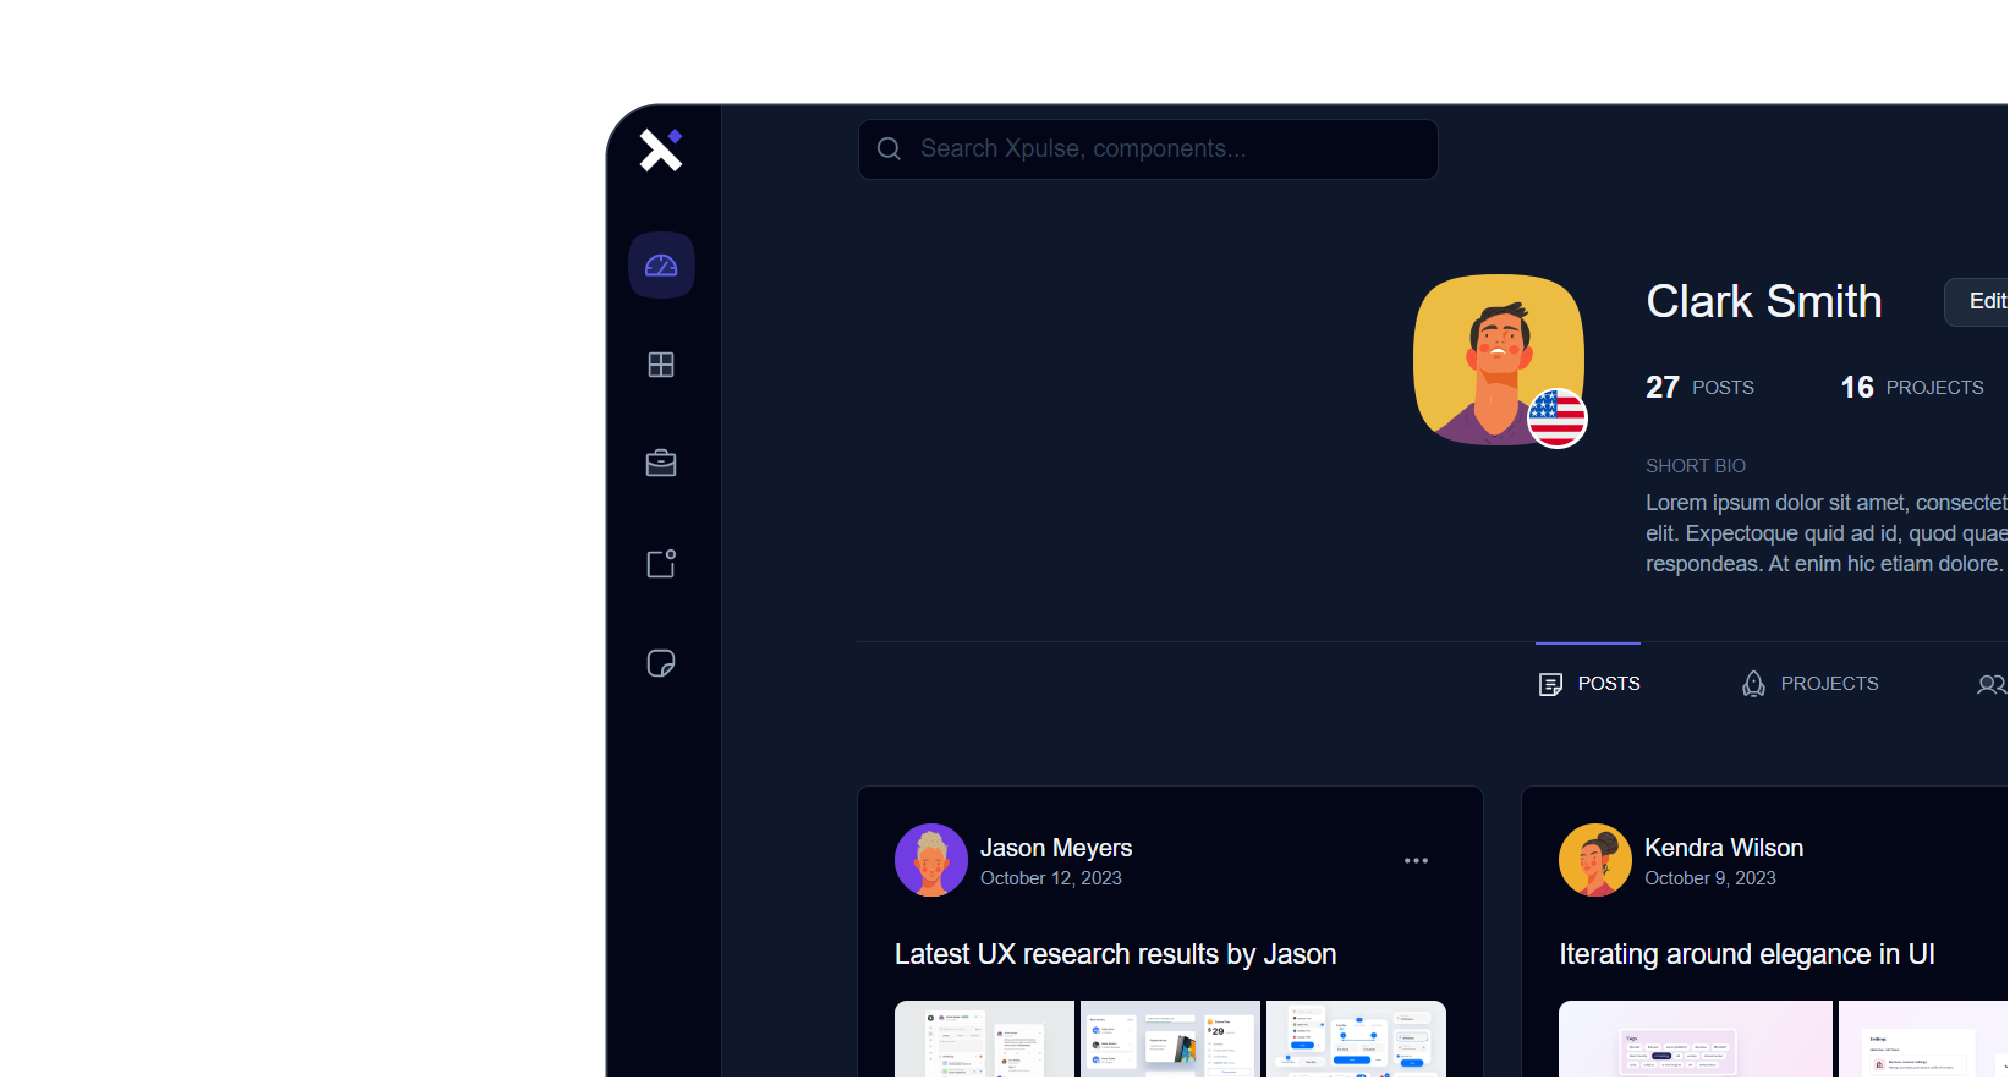Open the followers people icon near tabs
The height and width of the screenshot is (1078, 2008).
[x=1991, y=684]
